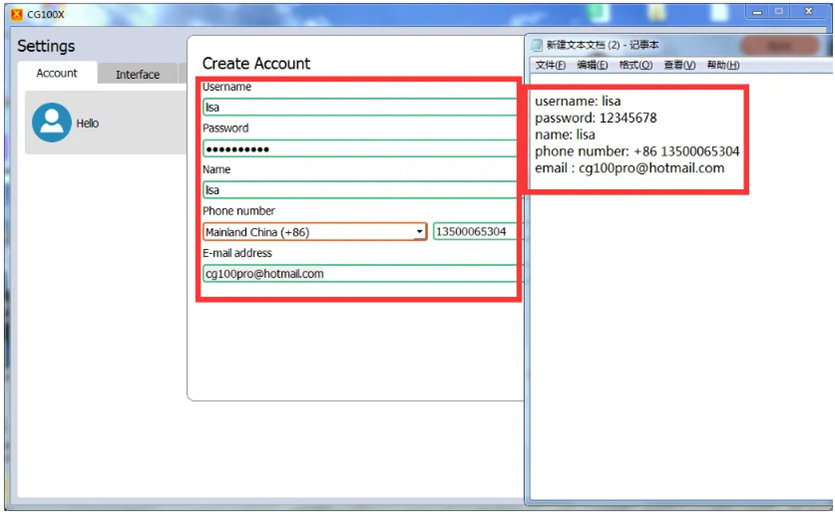Click the 'username: lisa' line in Notepad
Image resolution: width=835 pixels, height=514 pixels.
coord(578,101)
